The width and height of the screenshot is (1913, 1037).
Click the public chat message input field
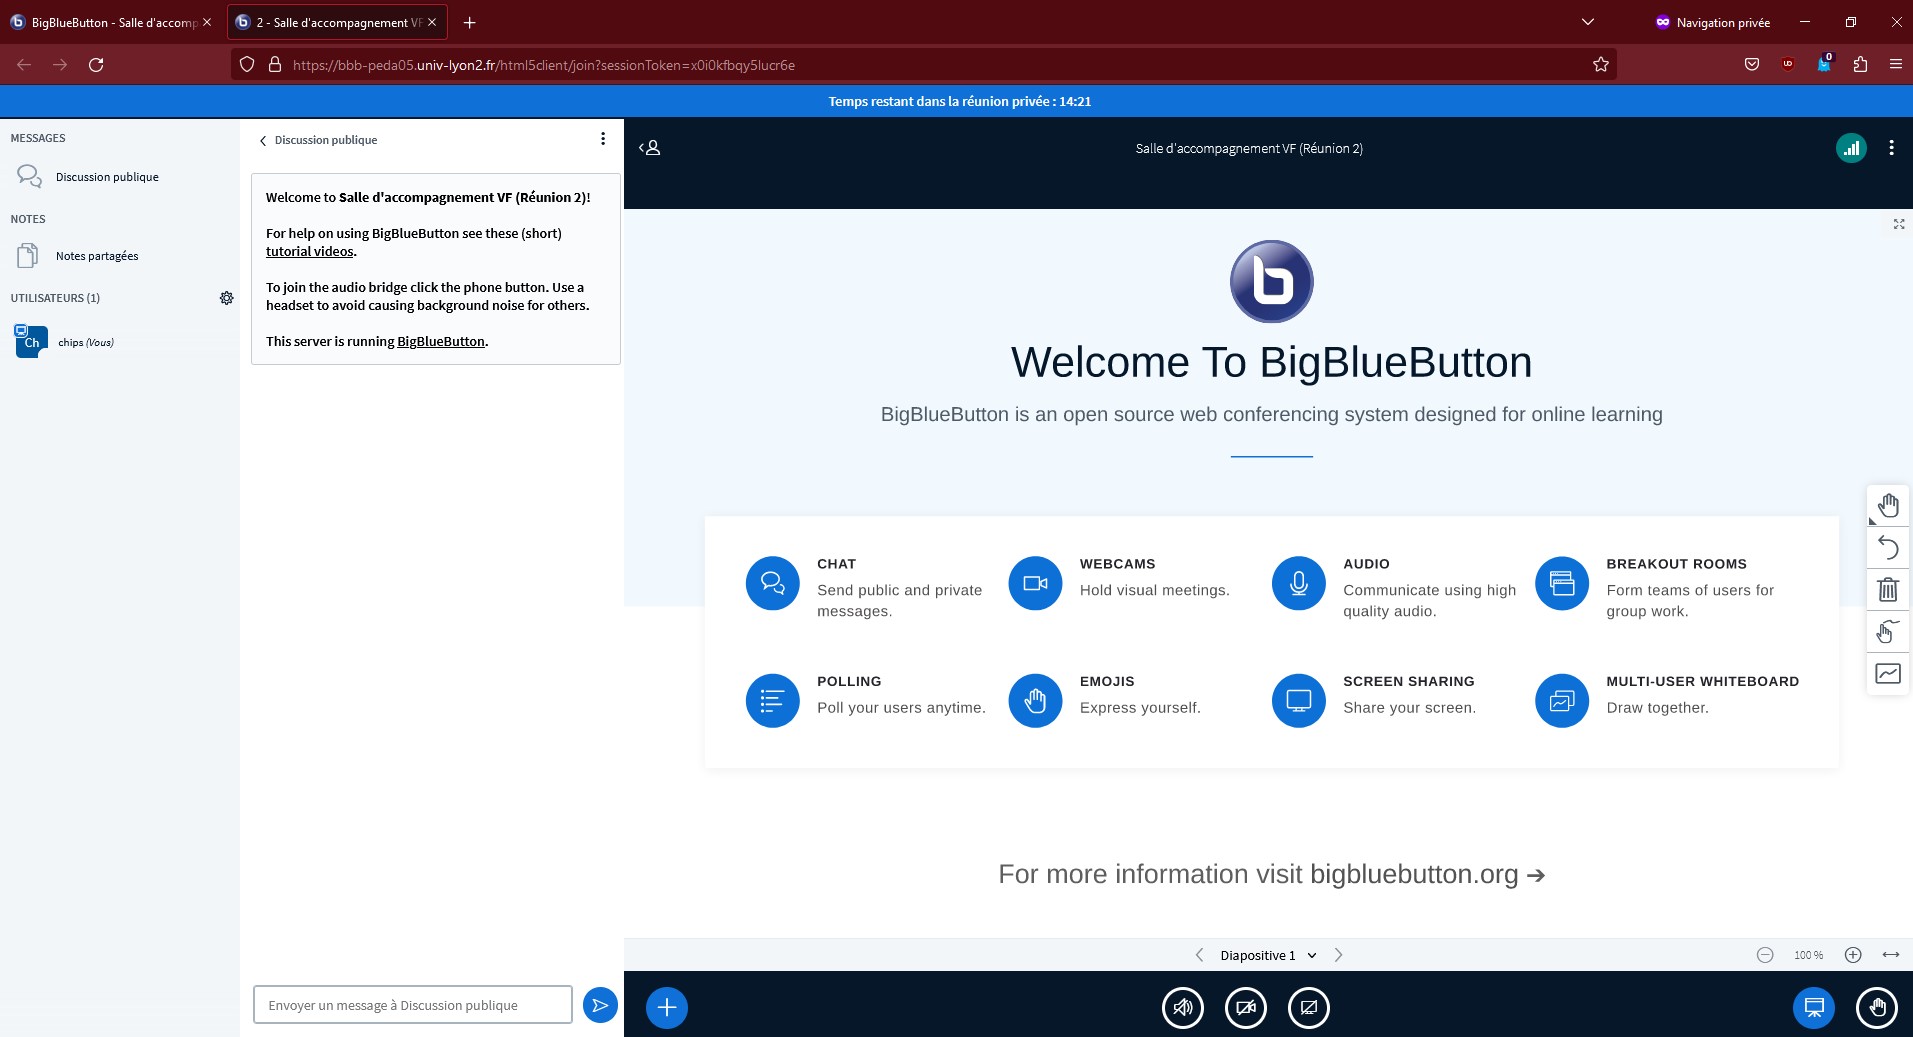(412, 1004)
